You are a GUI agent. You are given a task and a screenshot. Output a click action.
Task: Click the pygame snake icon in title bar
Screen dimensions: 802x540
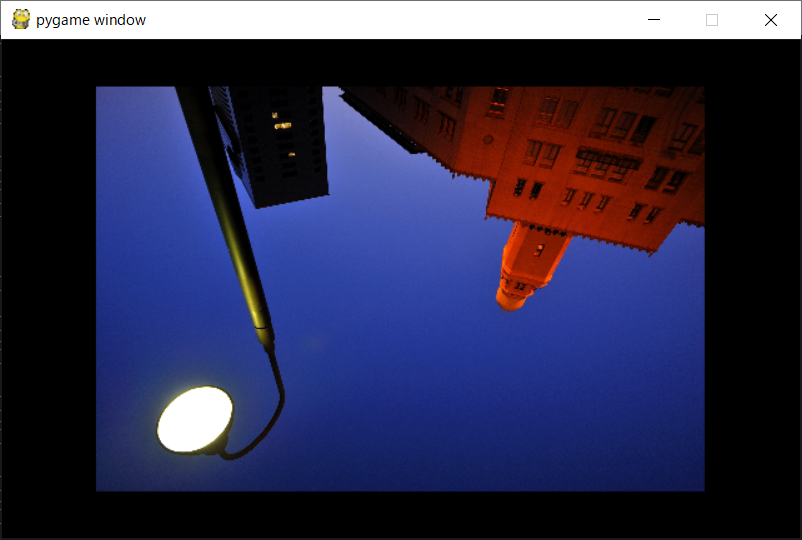[x=21, y=19]
